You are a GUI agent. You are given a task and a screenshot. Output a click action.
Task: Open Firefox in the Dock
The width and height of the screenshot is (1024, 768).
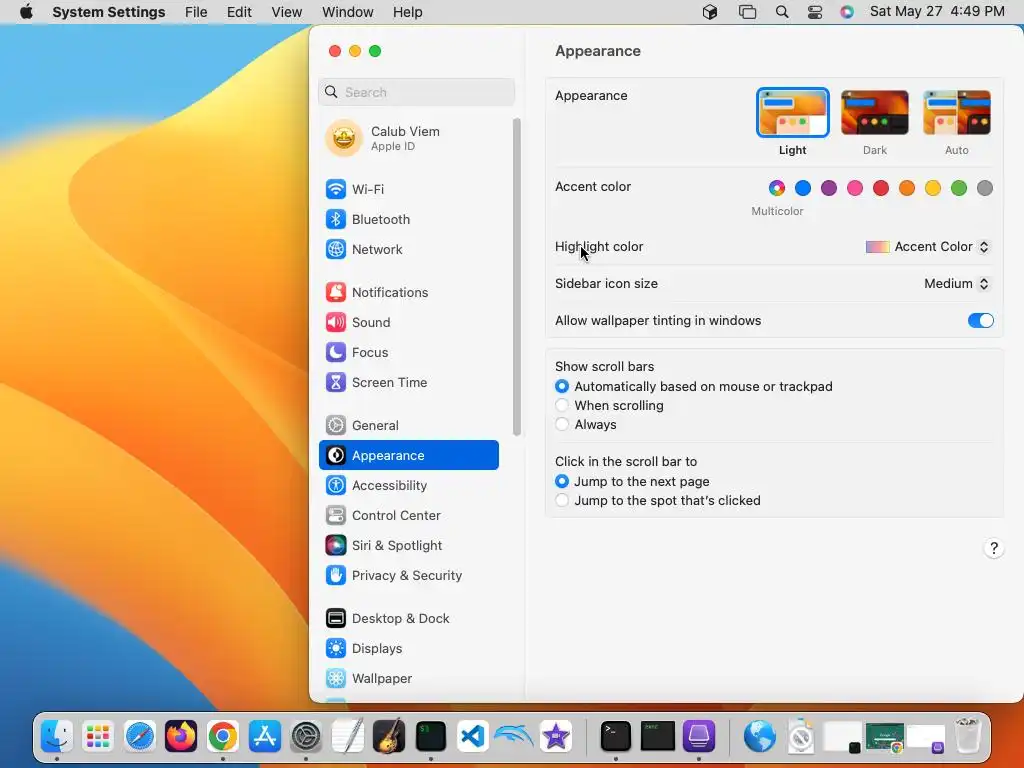click(181, 737)
